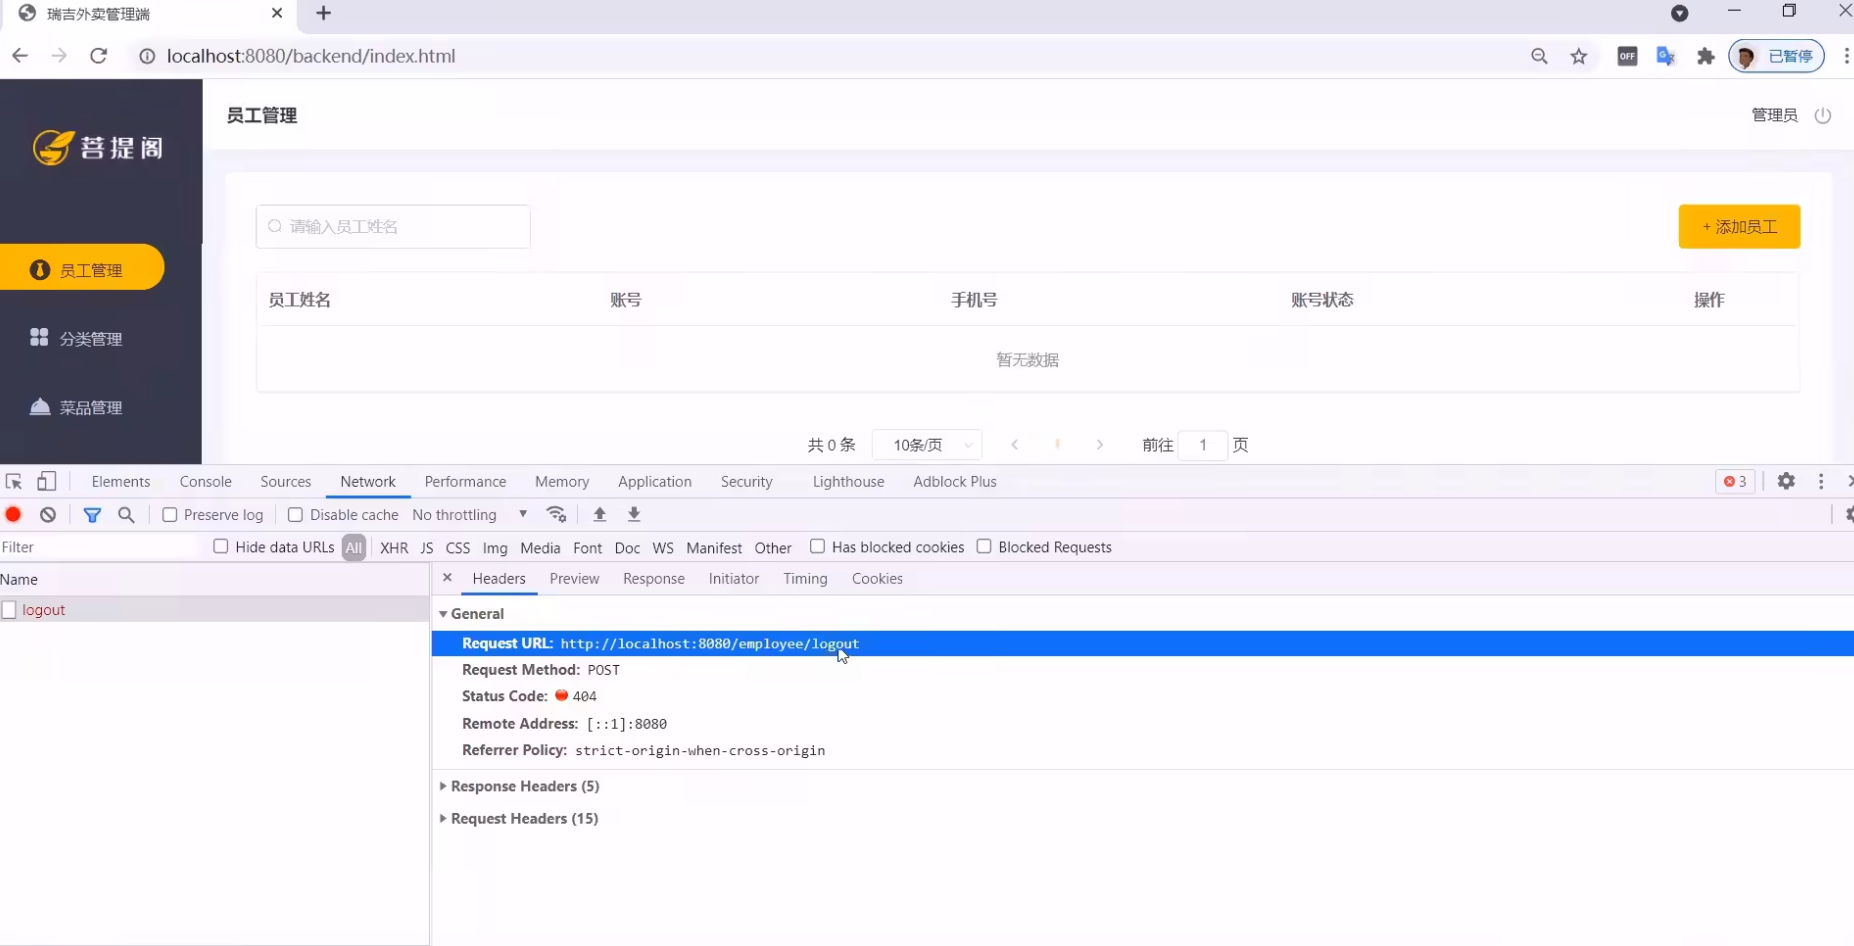Activate DevTools inspect element picker icon
This screenshot has height=946, width=1854.
pyautogui.click(x=14, y=481)
